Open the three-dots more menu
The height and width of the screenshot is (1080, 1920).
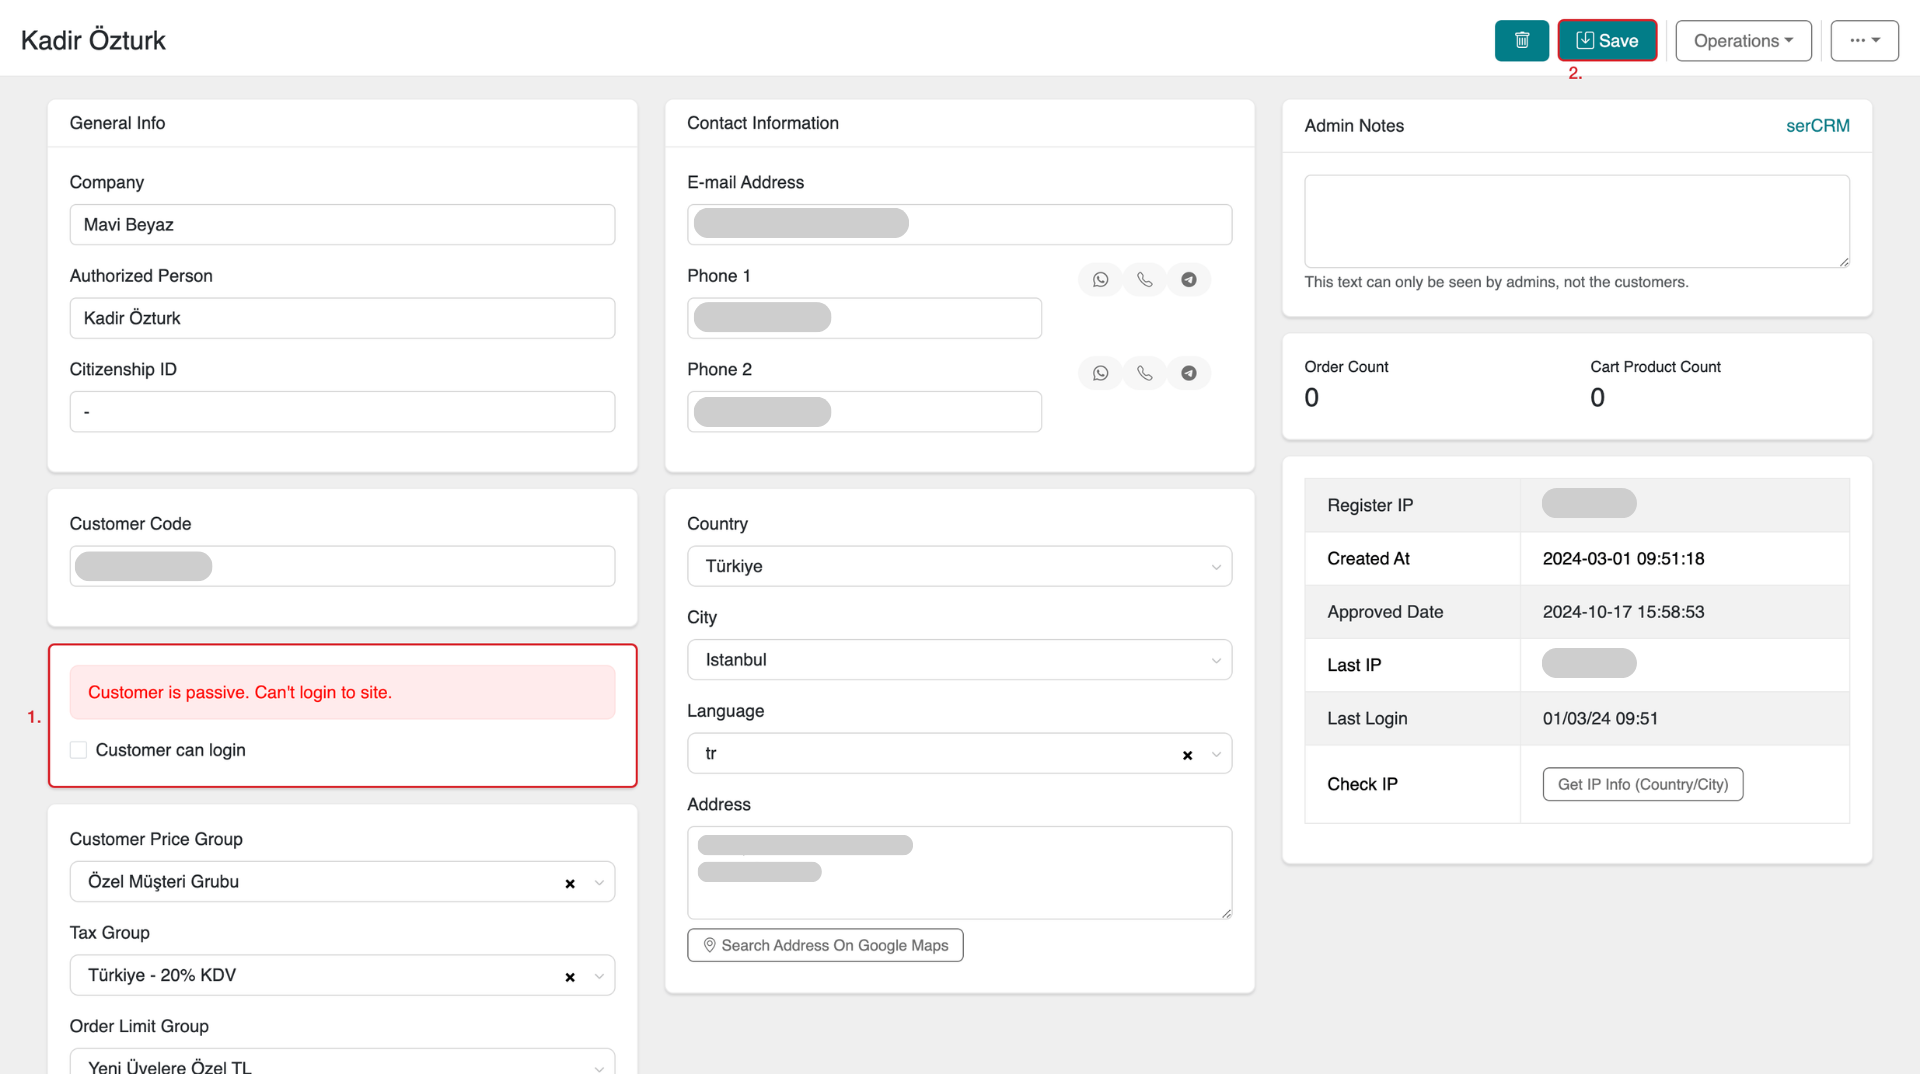pyautogui.click(x=1864, y=41)
